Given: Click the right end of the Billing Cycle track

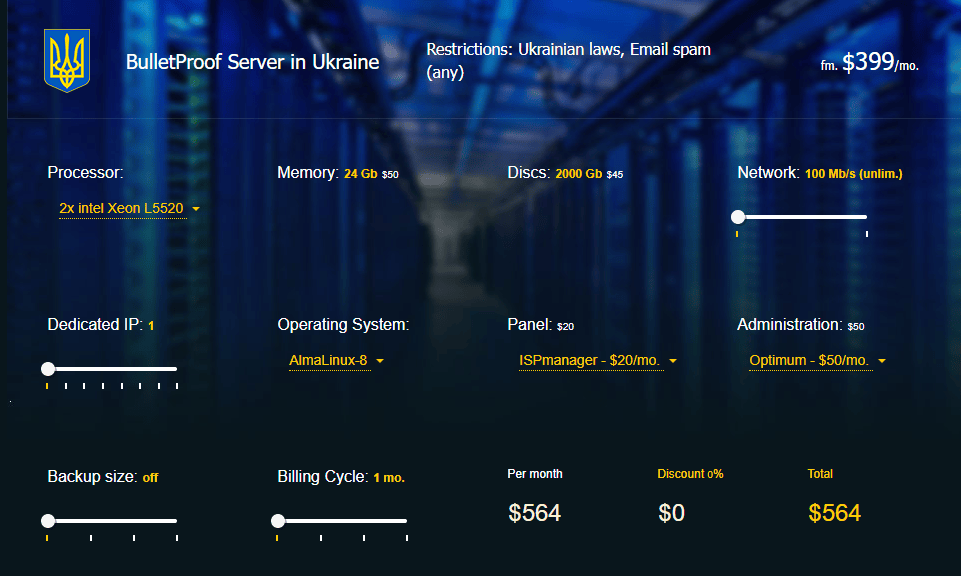Looking at the screenshot, I should 405,521.
